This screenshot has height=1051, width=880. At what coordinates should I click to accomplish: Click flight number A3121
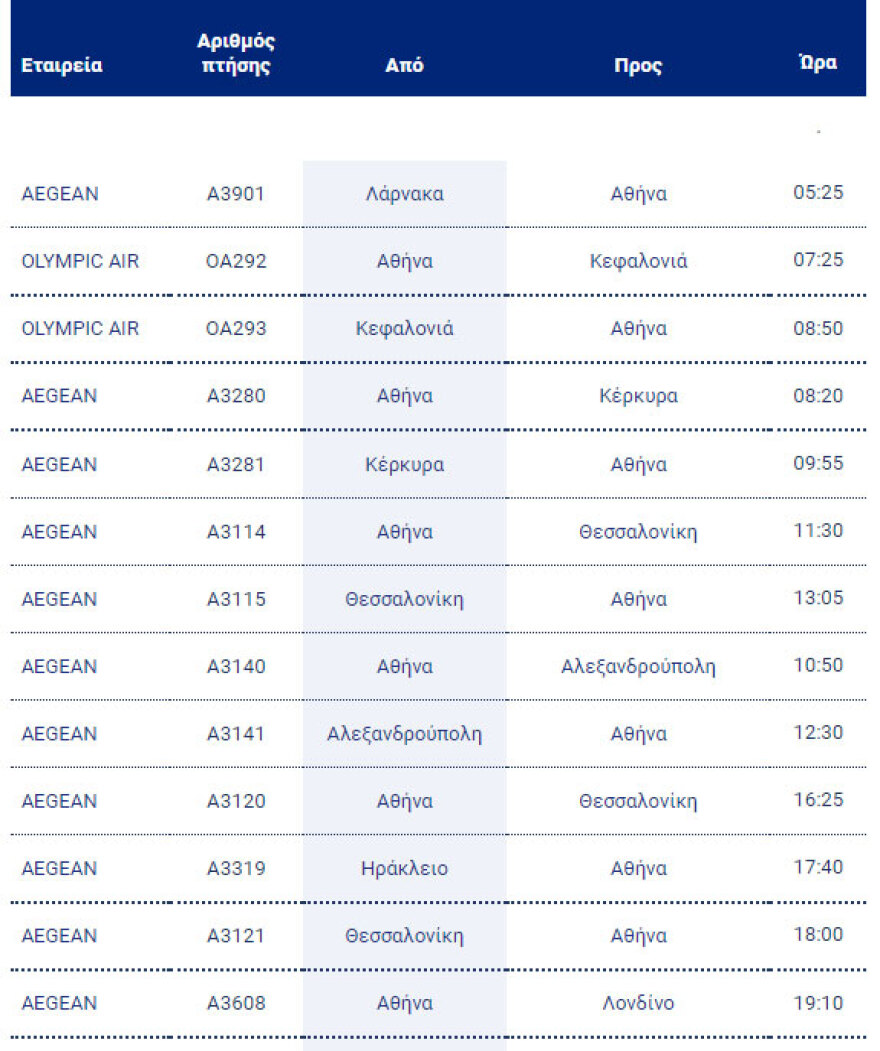pyautogui.click(x=236, y=936)
